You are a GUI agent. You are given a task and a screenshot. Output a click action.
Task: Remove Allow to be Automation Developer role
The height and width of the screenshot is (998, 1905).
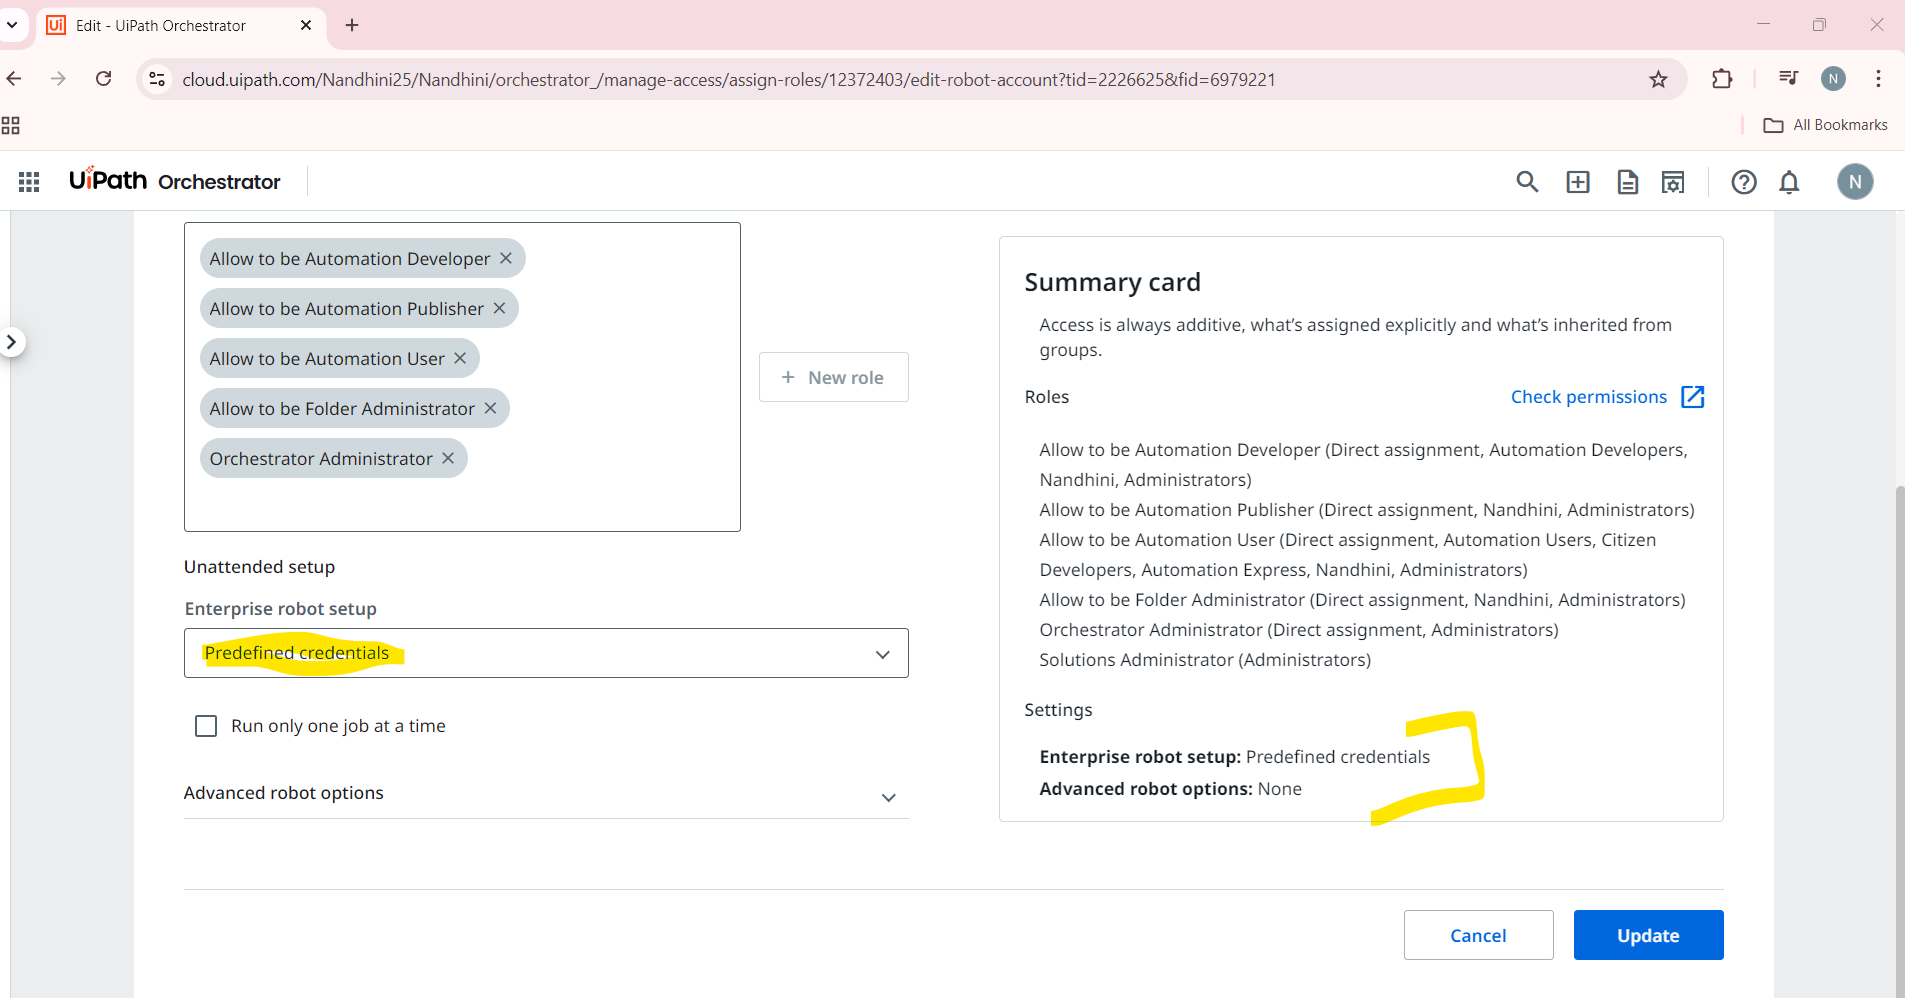click(x=506, y=258)
